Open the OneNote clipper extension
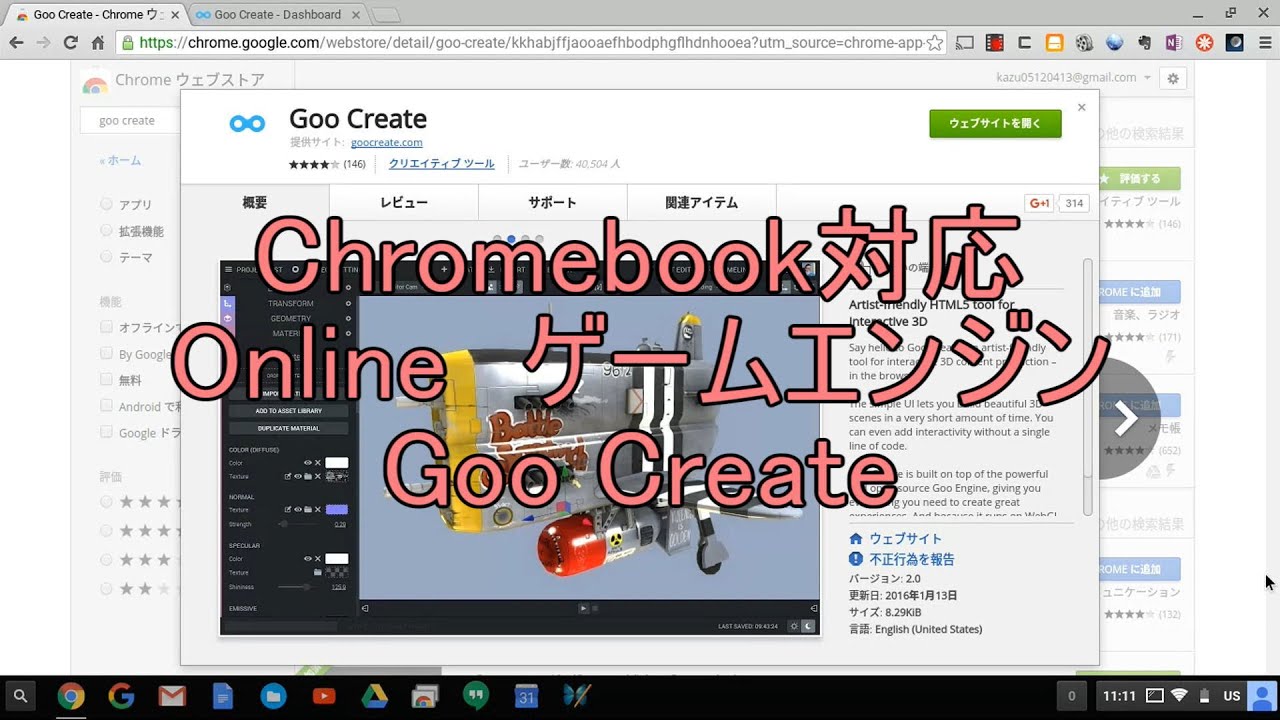 point(1174,43)
